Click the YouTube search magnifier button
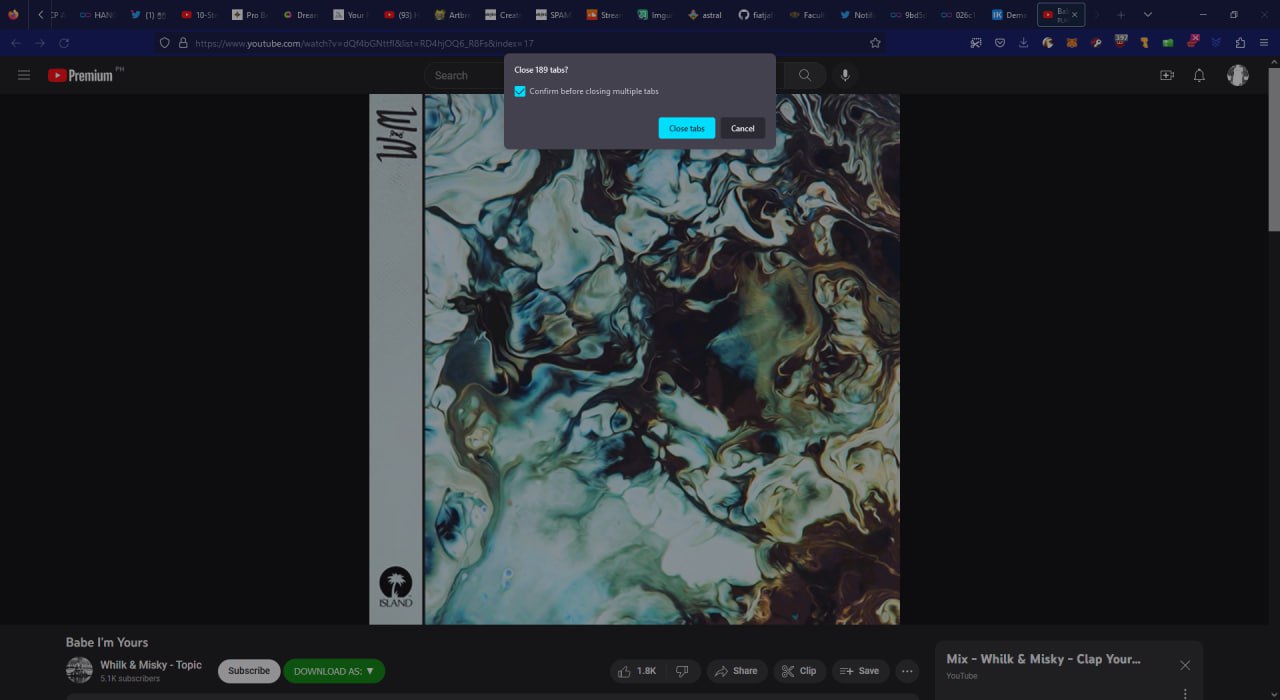The width and height of the screenshot is (1280, 700). click(805, 75)
